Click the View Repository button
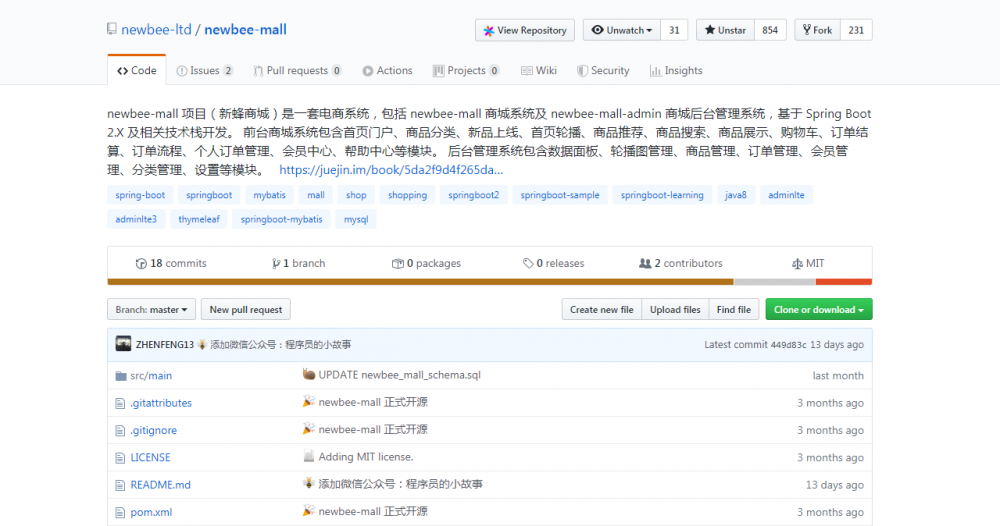Image resolution: width=1000 pixels, height=526 pixels. pyautogui.click(x=525, y=30)
